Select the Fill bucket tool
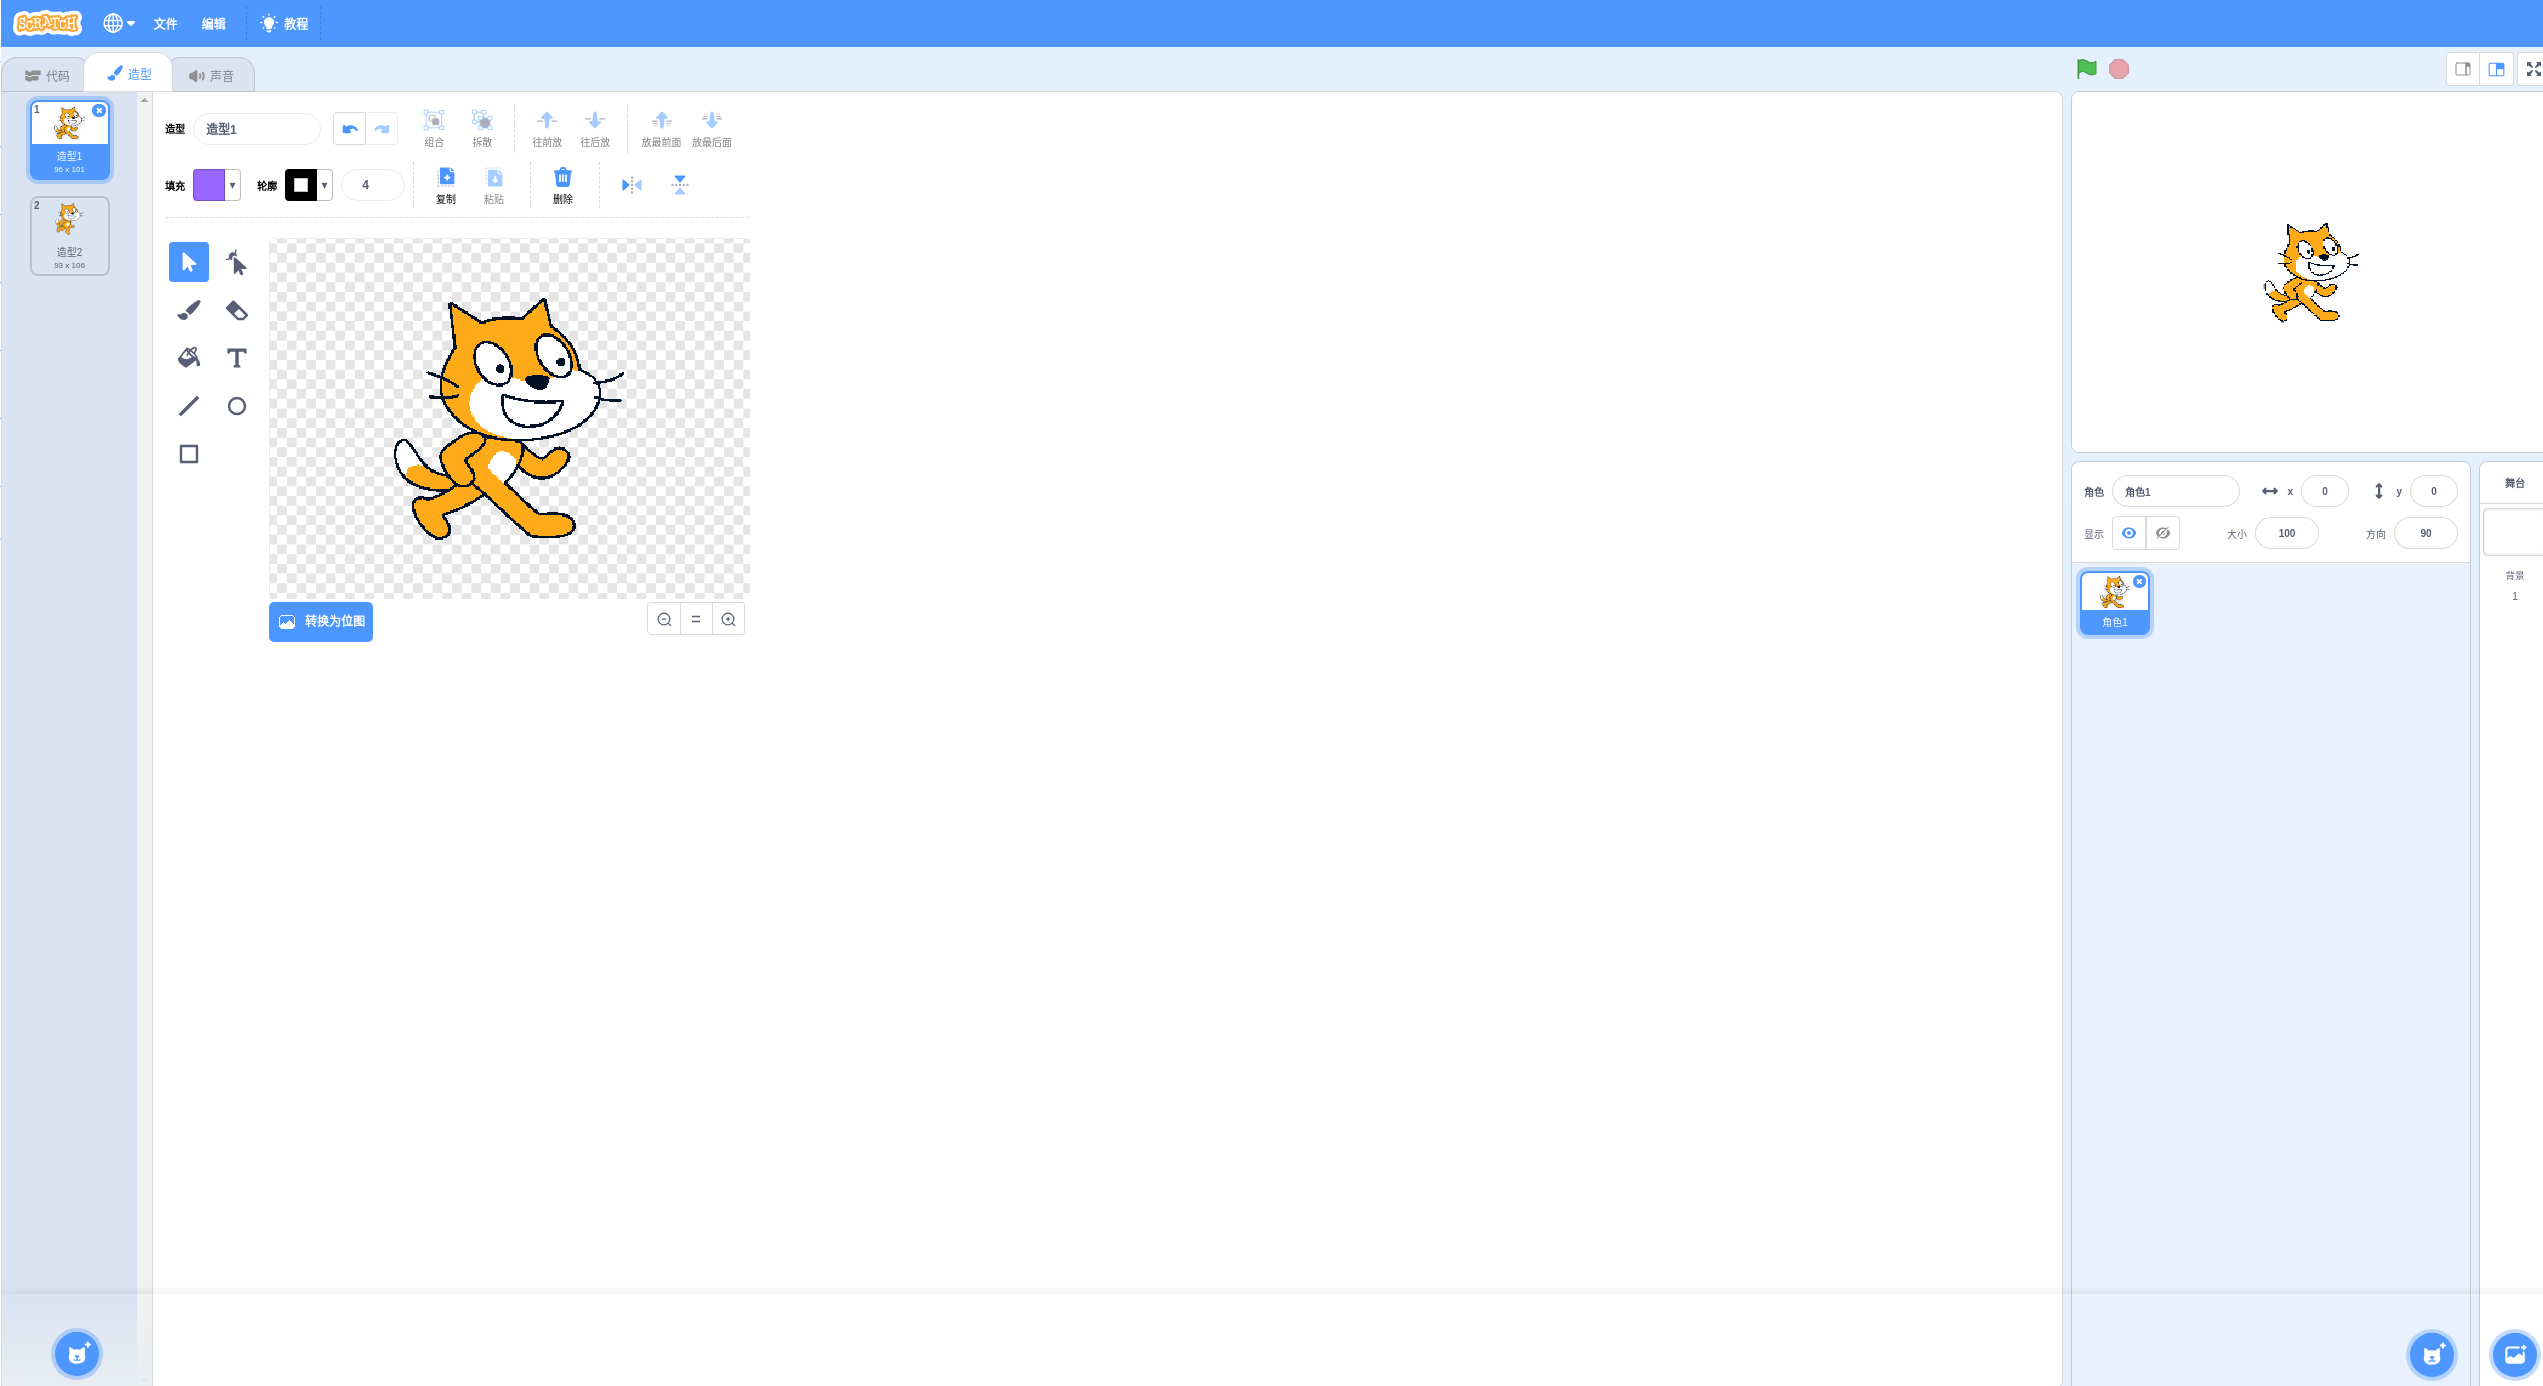This screenshot has height=1386, width=2543. tap(188, 358)
